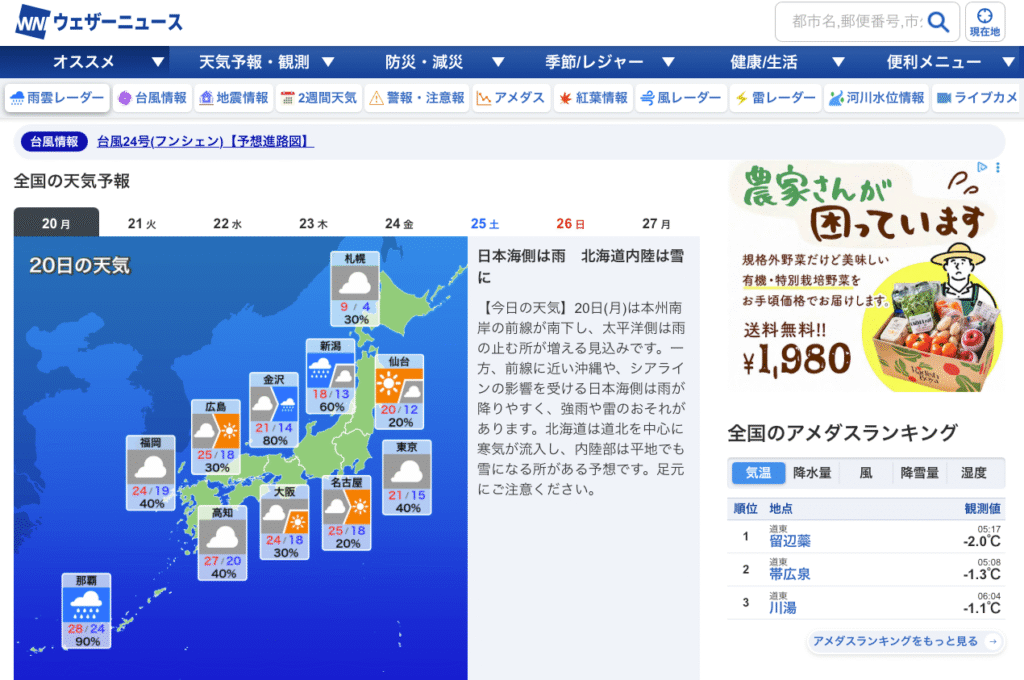1024x680 pixels.
Task: Click the Weathernews logo
Action: [98, 22]
